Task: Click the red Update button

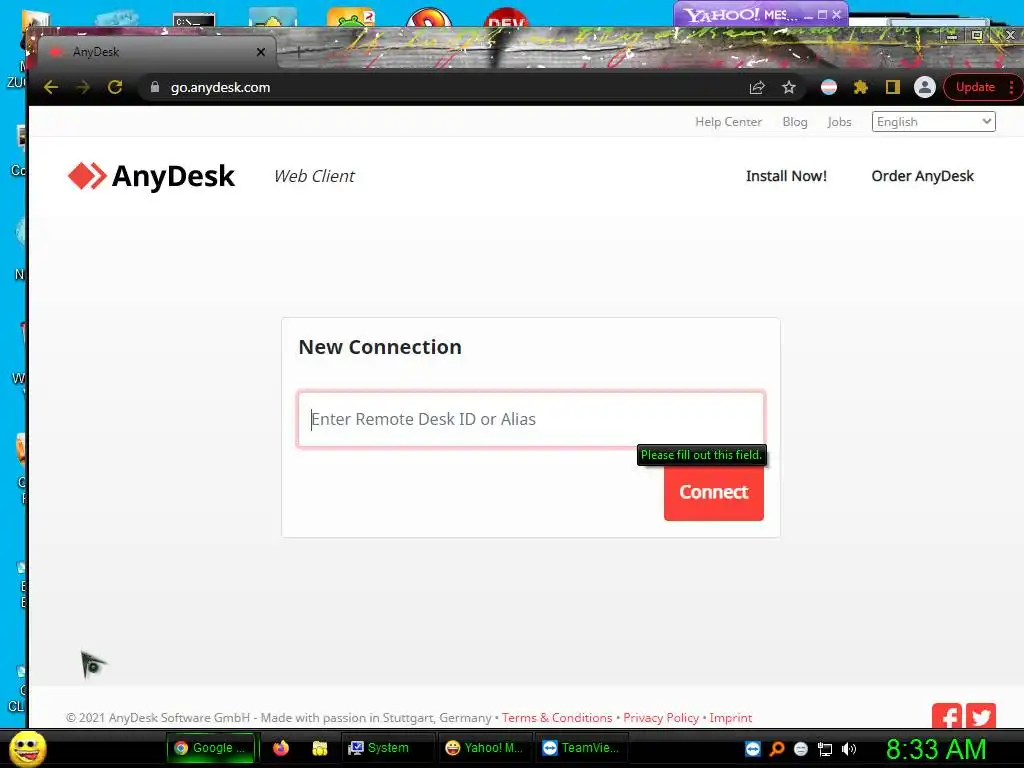Action: pyautogui.click(x=975, y=87)
